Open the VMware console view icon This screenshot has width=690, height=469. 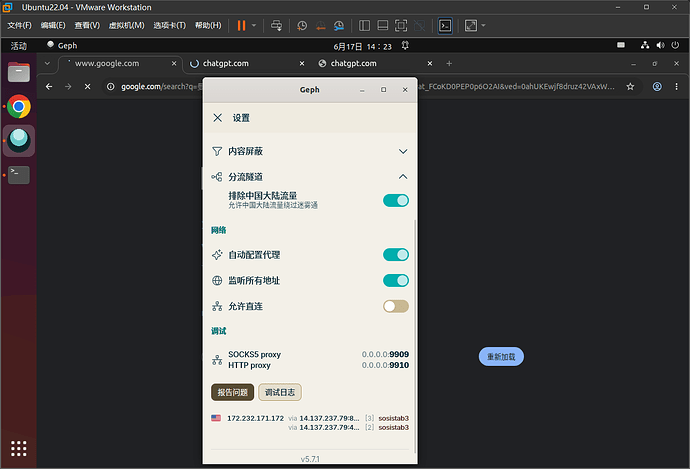tap(445, 26)
